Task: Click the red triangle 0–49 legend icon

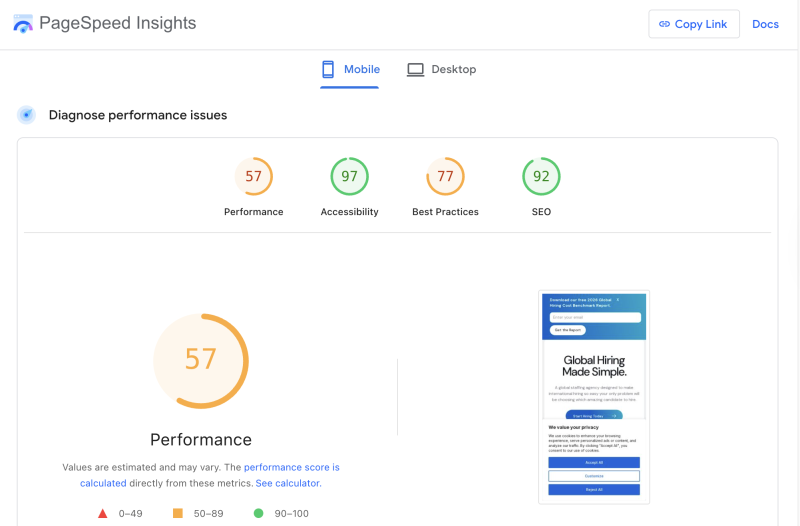Action: pyautogui.click(x=103, y=513)
